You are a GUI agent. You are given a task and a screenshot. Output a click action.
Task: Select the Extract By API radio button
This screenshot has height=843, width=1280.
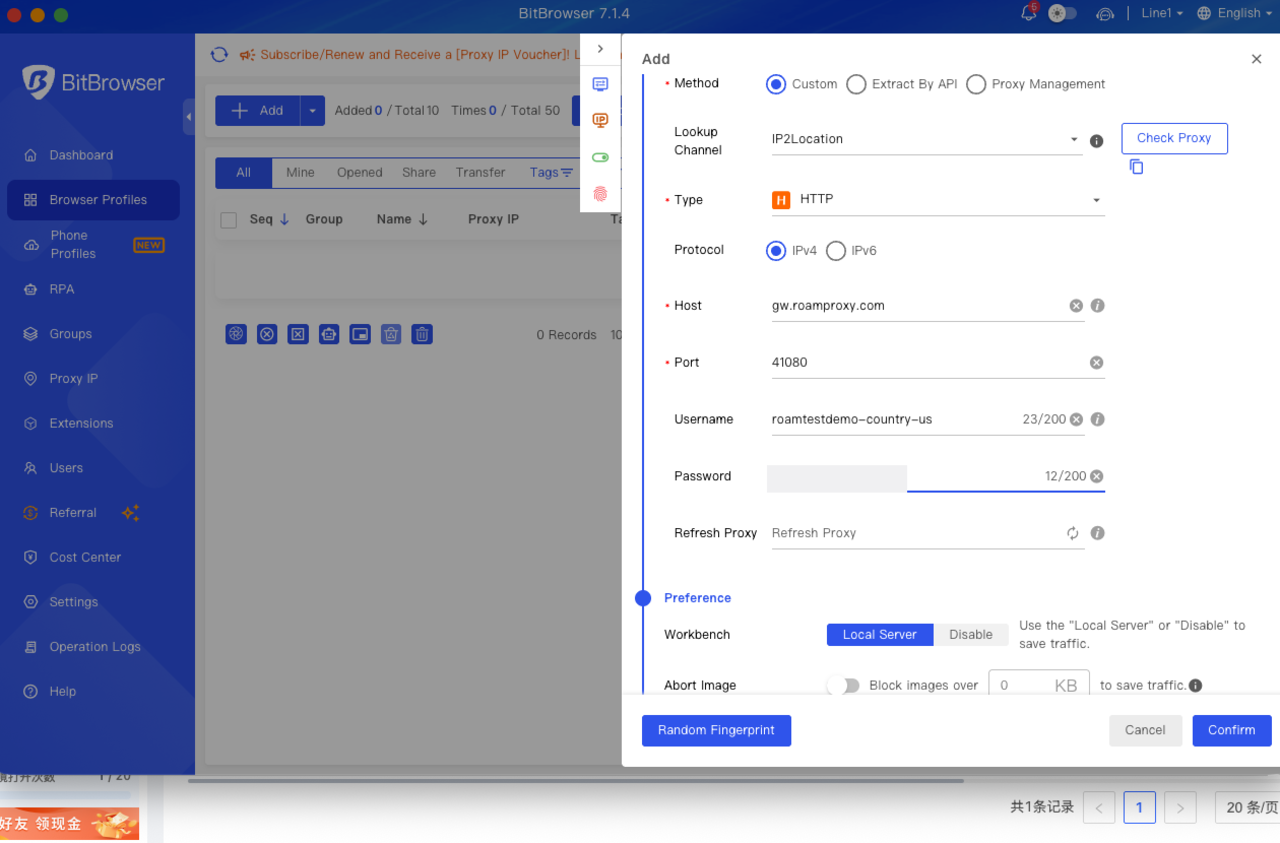[856, 84]
